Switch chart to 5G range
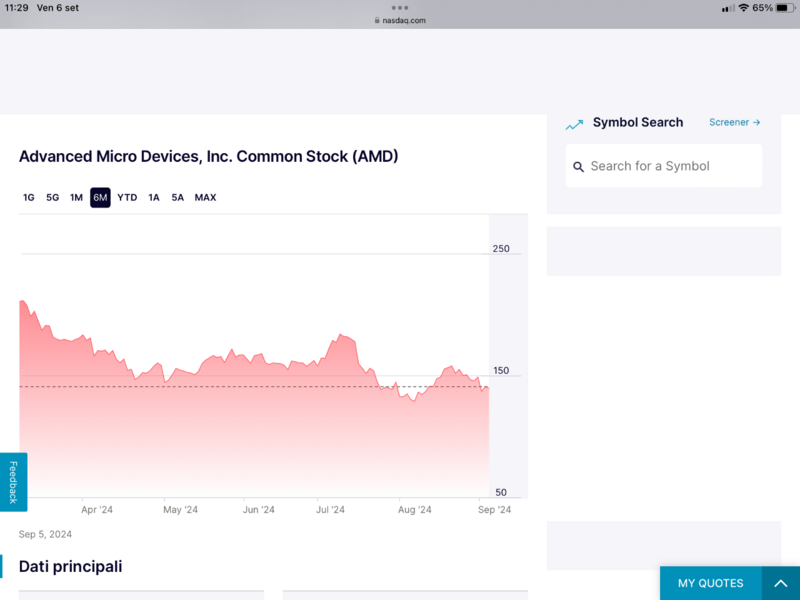The image size is (800, 600). (53, 197)
